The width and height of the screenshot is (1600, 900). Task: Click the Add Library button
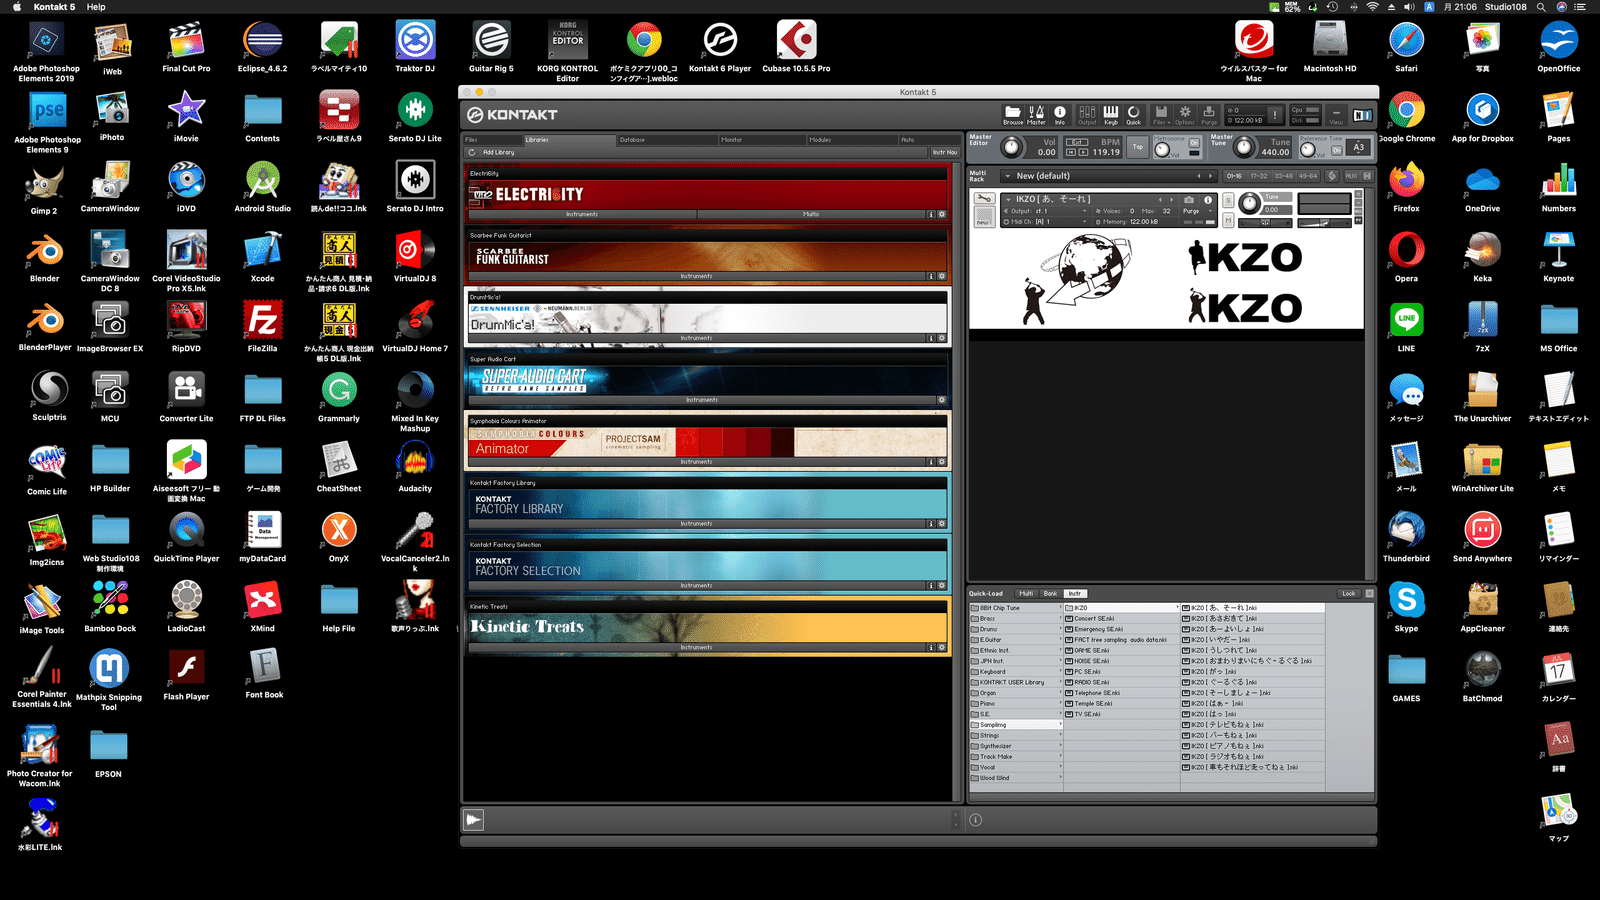coord(498,152)
